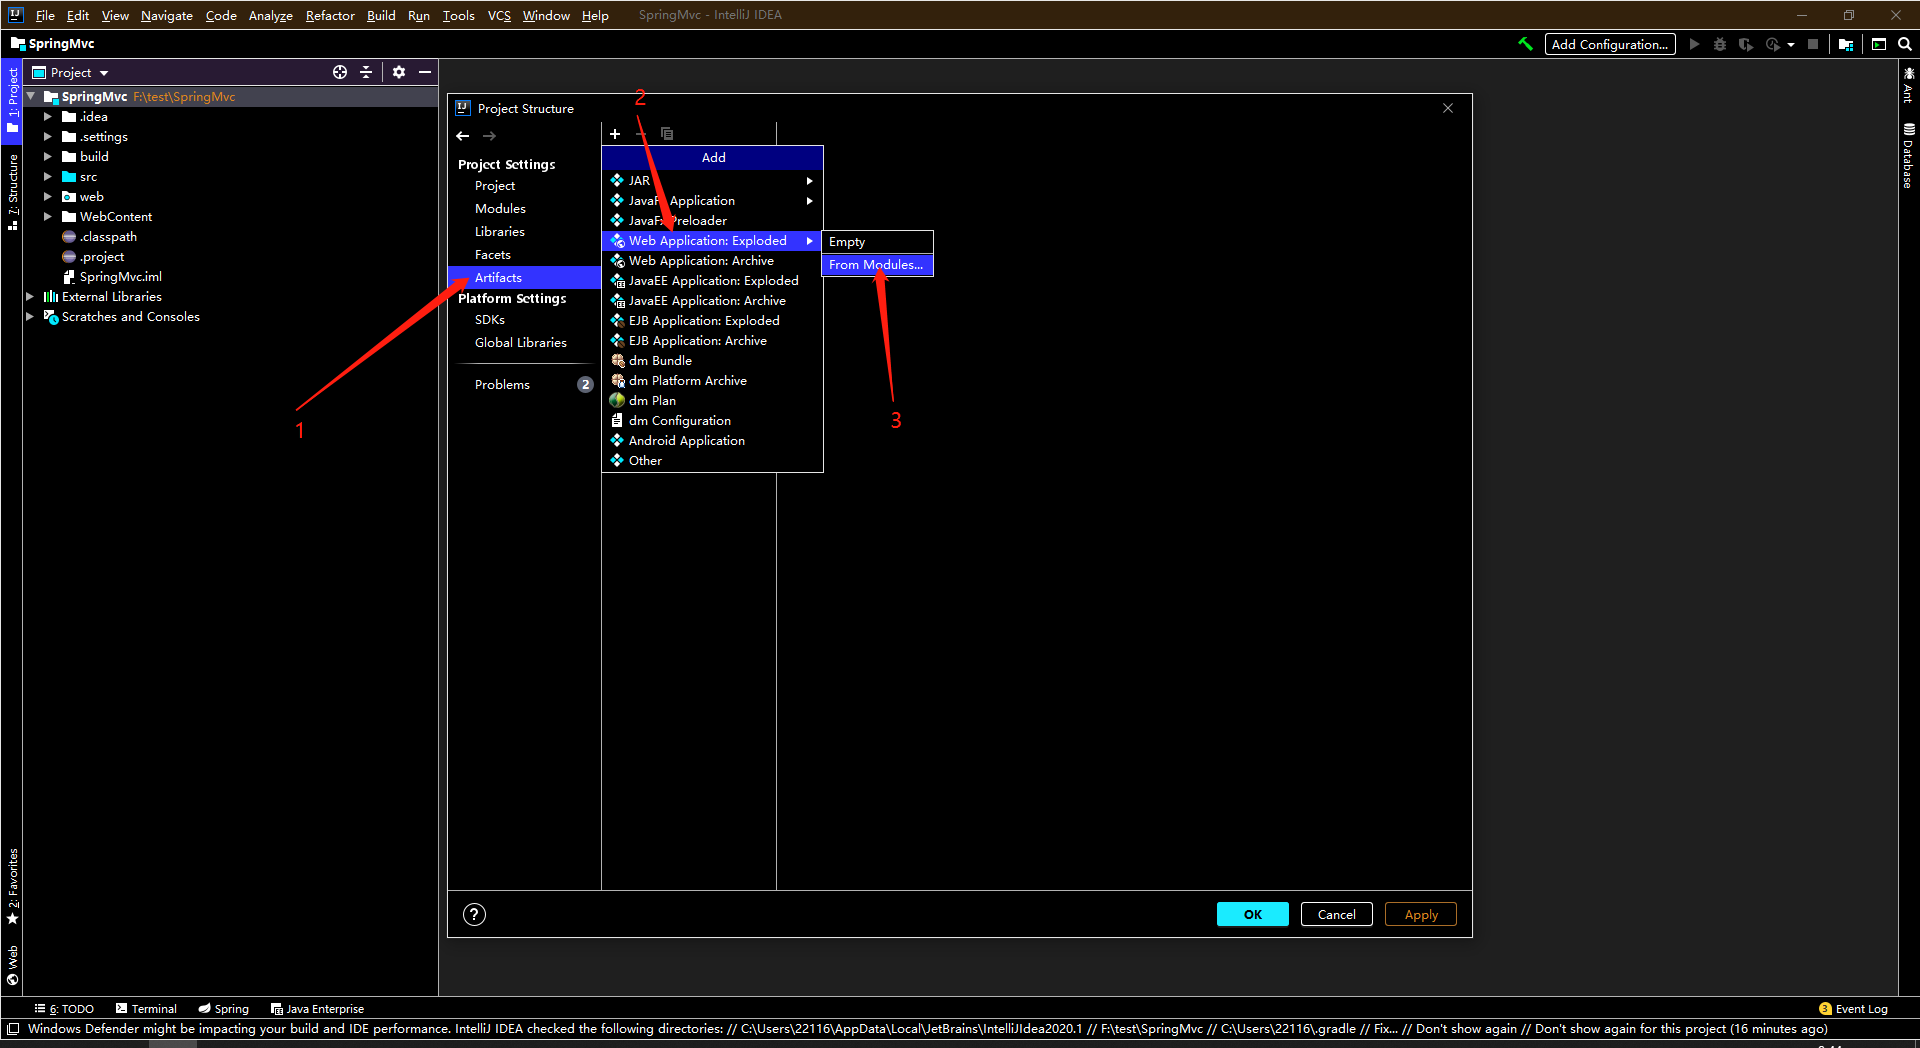Screen dimensions: 1920x1048
Task: Select the SpringMvc.iml file in Project tree
Action: tap(122, 276)
